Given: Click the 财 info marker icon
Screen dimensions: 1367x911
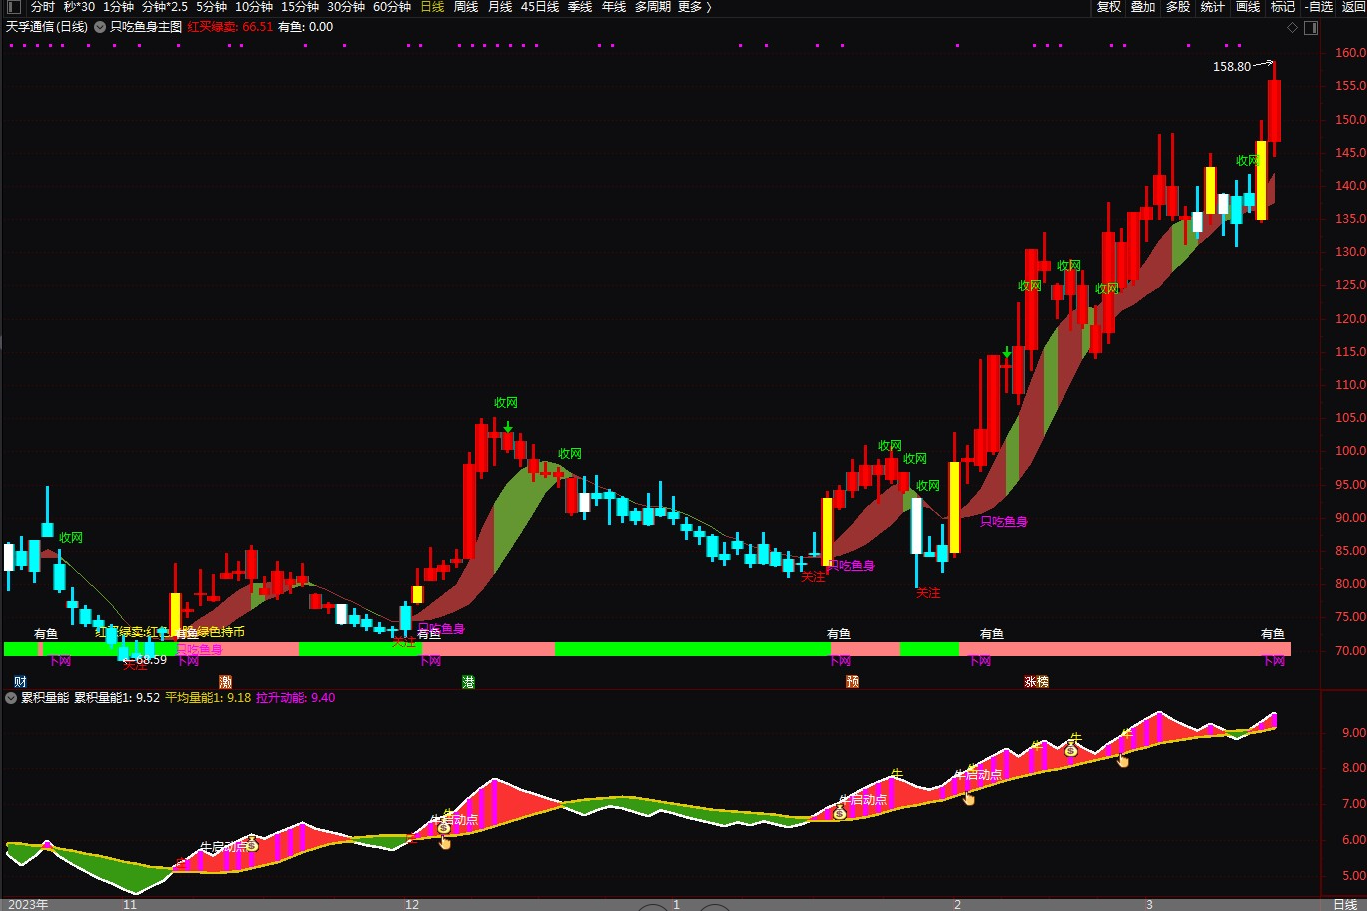Looking at the screenshot, I should 20,682.
